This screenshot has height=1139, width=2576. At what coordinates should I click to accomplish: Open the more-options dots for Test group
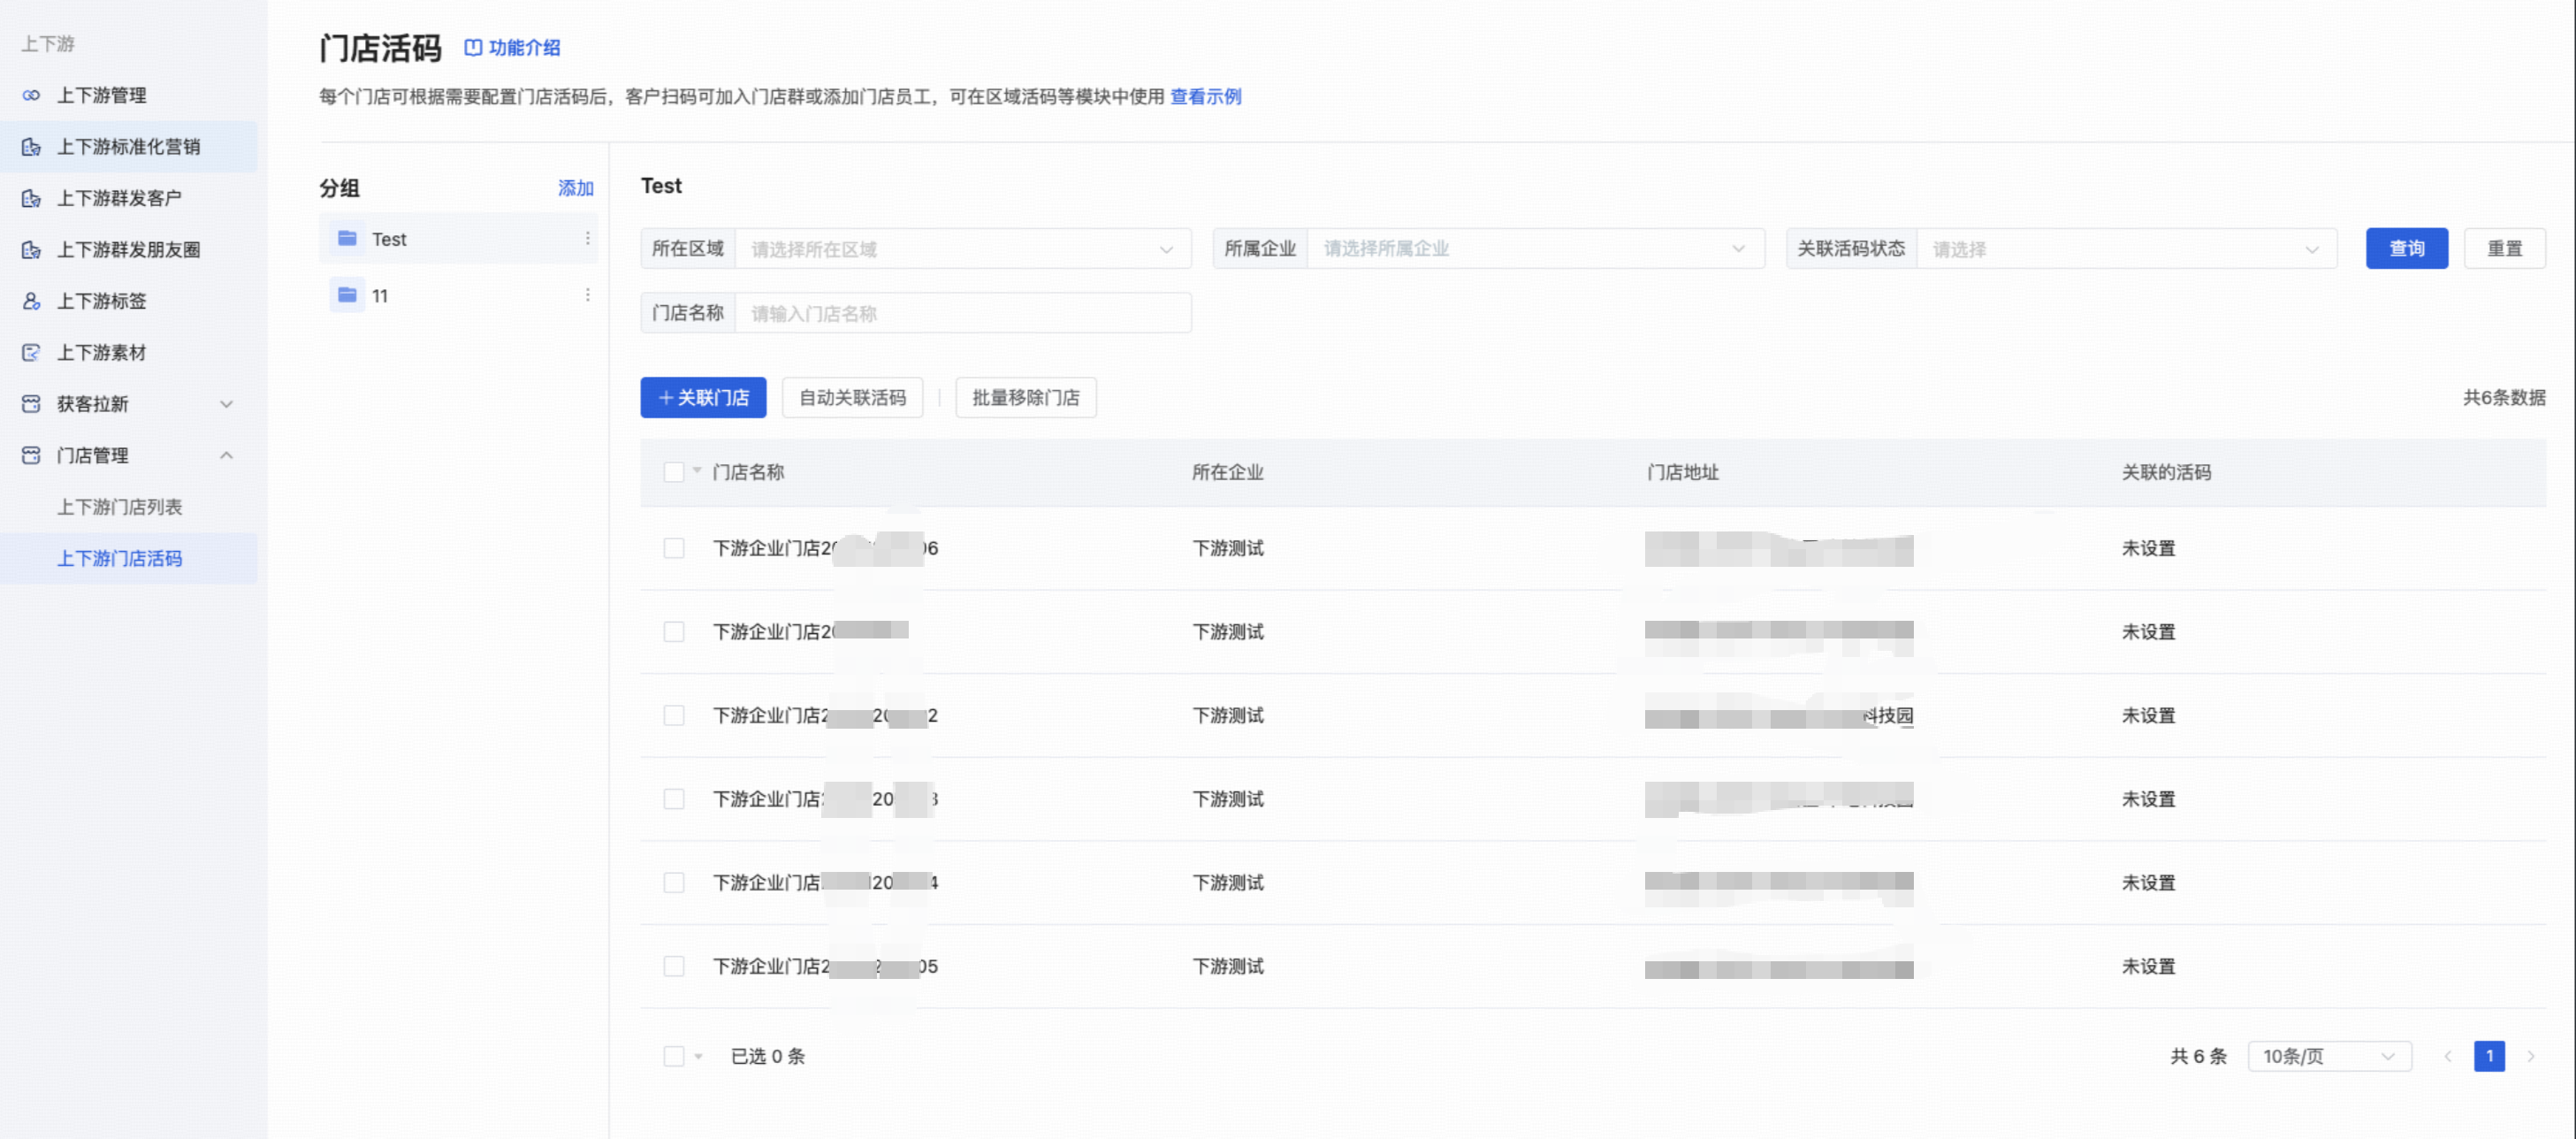(x=587, y=239)
